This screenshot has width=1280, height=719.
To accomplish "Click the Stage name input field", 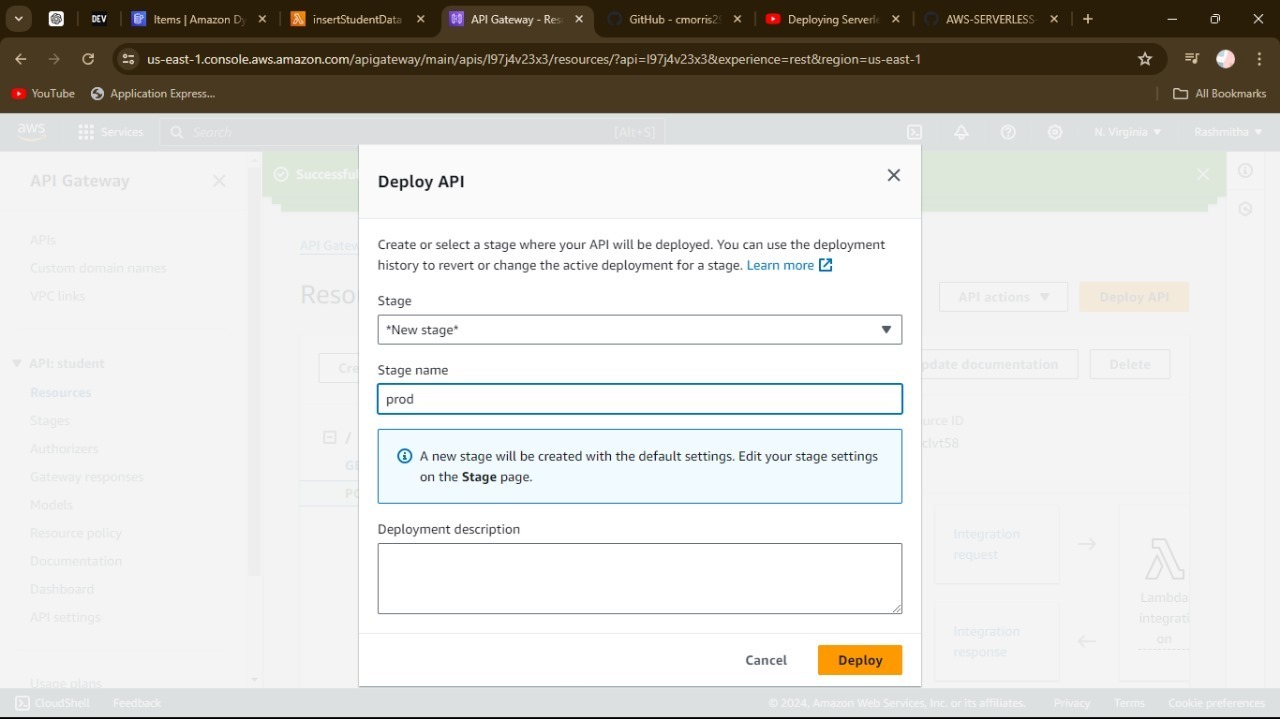I will coord(640,399).
